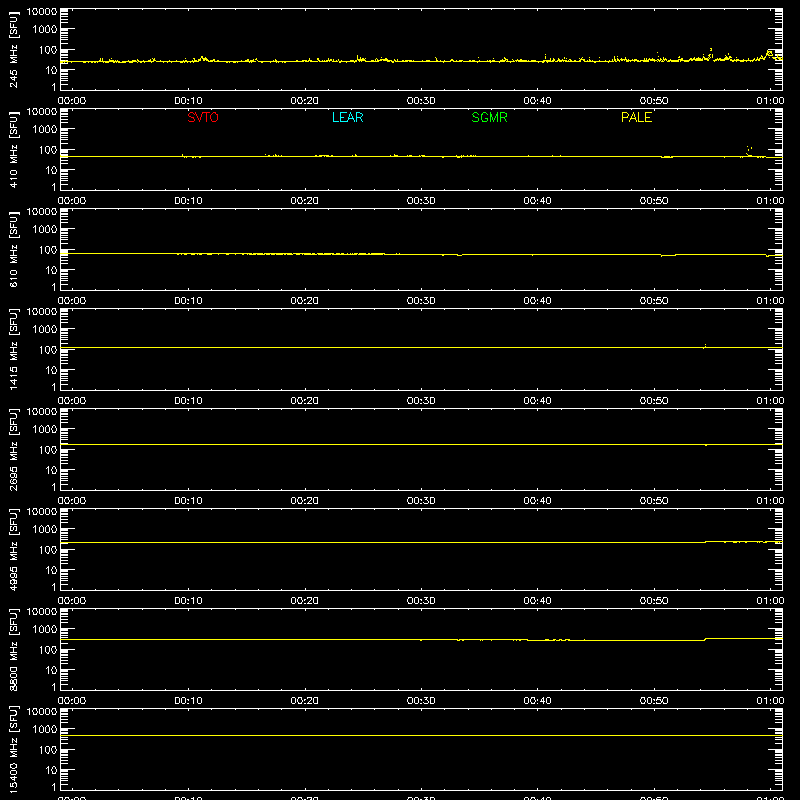Select the 610 MHz [SFU] axis label
This screenshot has width=800, height=800.
click(x=13, y=249)
